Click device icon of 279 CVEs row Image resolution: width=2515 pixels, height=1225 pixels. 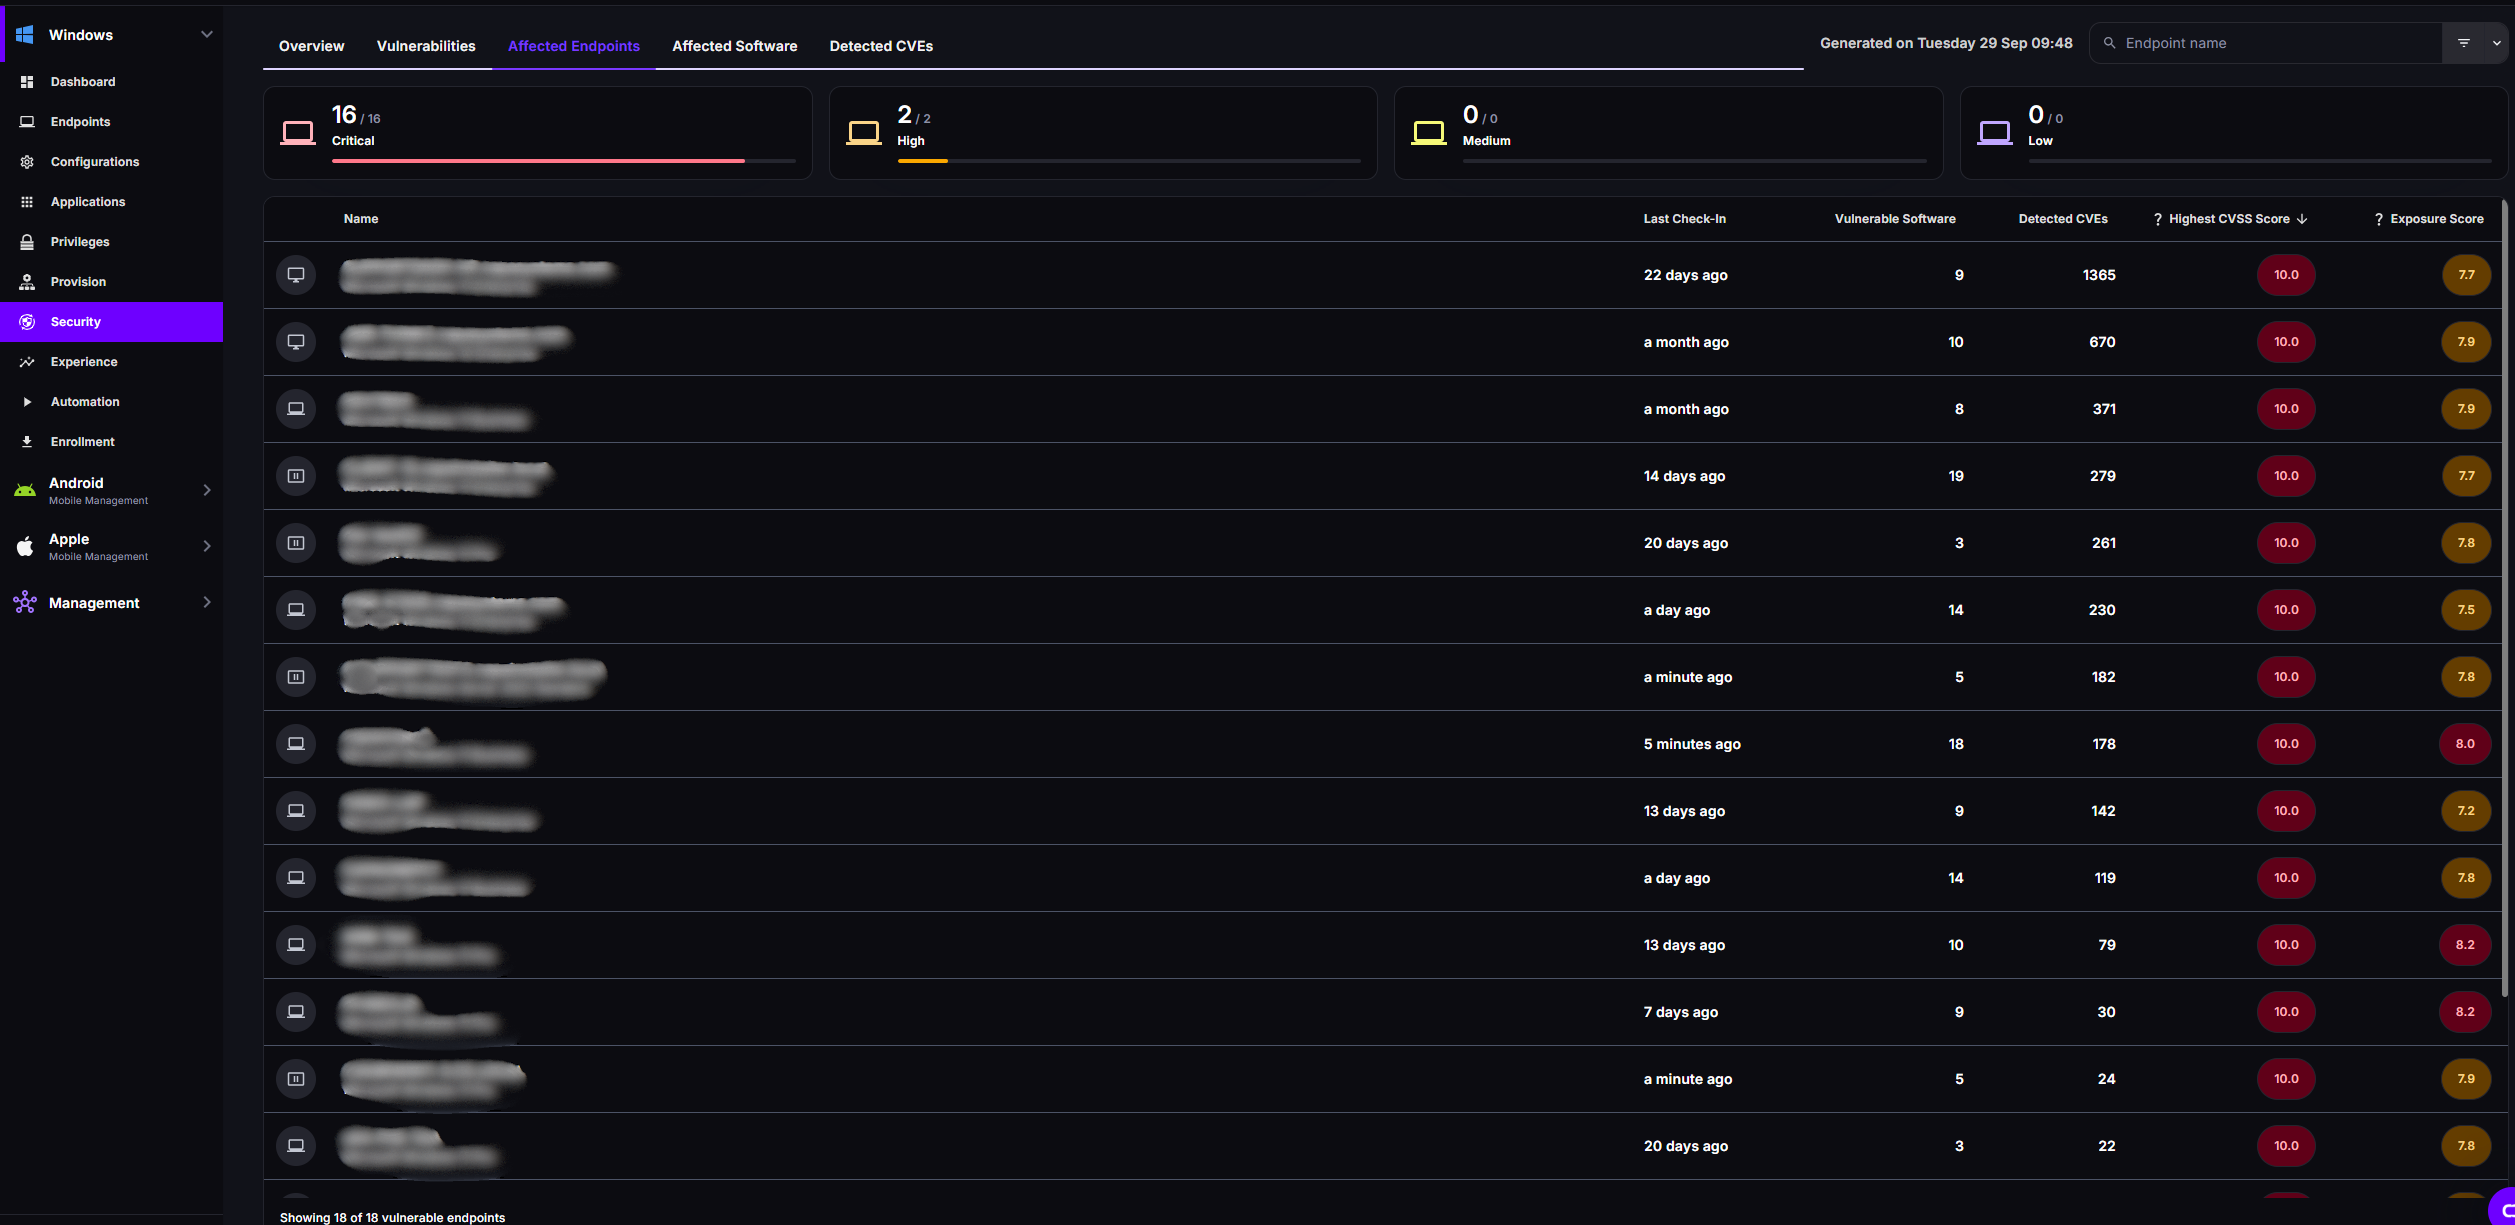(296, 476)
